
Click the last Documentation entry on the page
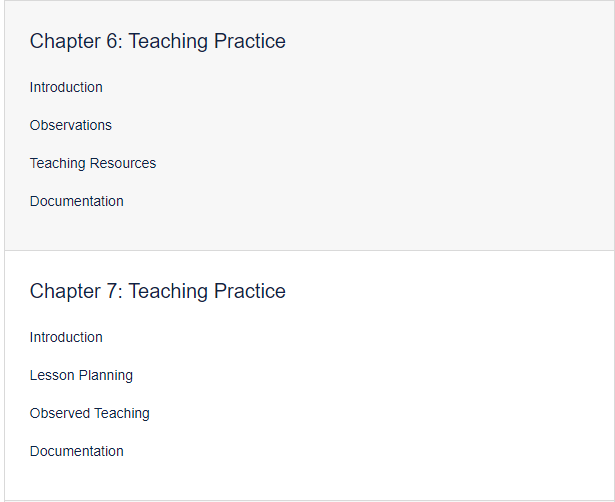[x=77, y=451]
